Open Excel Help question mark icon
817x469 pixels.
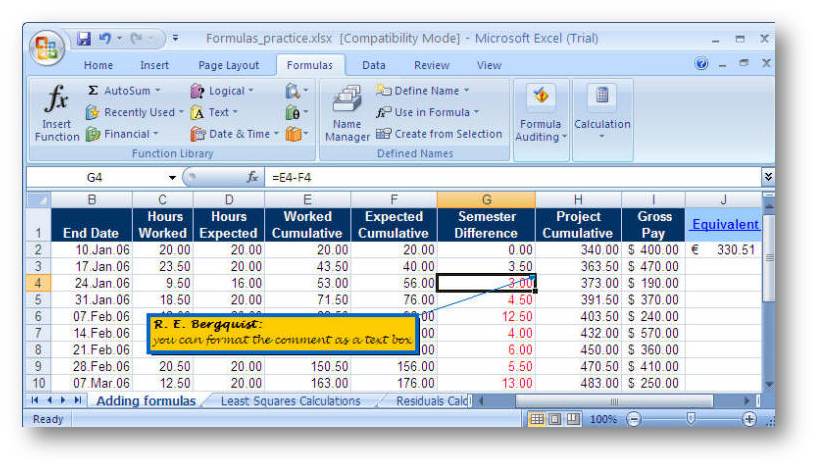[702, 65]
